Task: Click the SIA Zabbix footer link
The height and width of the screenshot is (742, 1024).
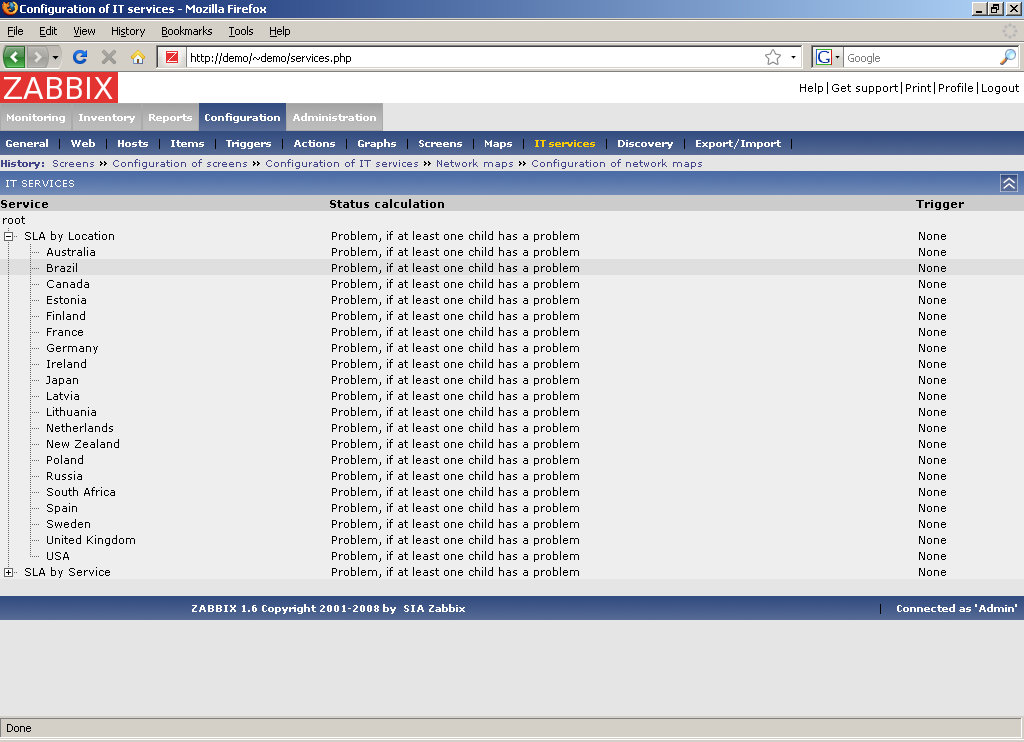Action: point(434,608)
